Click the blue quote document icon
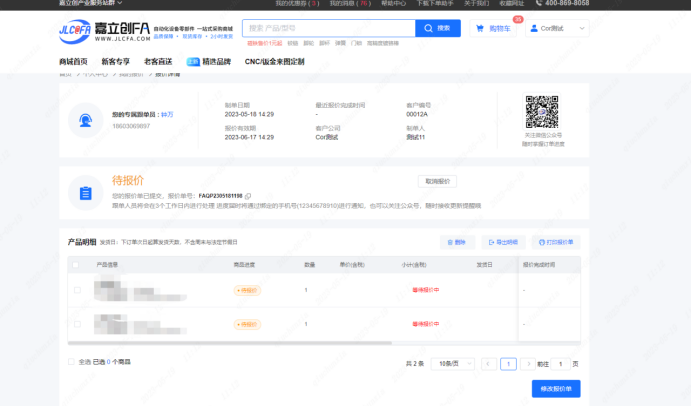The width and height of the screenshot is (692, 406). click(86, 192)
